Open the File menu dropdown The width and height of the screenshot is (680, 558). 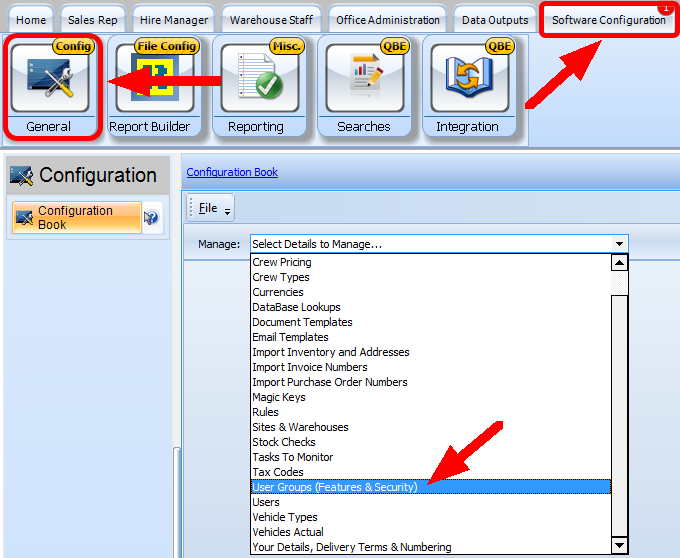pos(211,208)
